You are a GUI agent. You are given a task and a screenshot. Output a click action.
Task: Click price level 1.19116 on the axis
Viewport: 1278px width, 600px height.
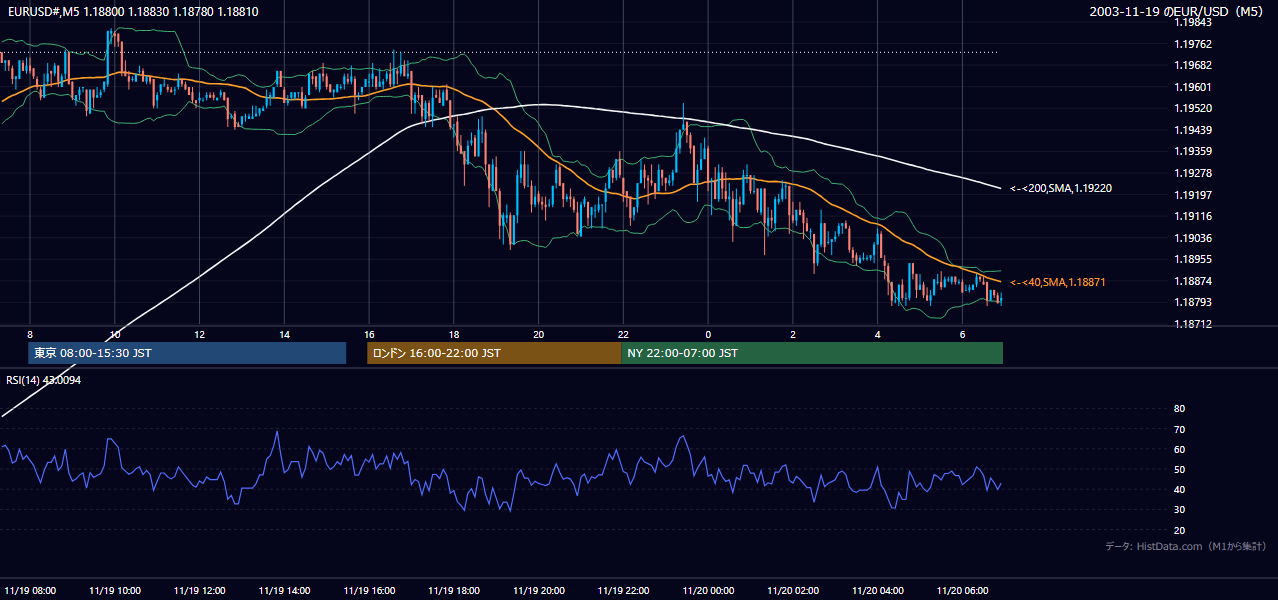point(1192,216)
